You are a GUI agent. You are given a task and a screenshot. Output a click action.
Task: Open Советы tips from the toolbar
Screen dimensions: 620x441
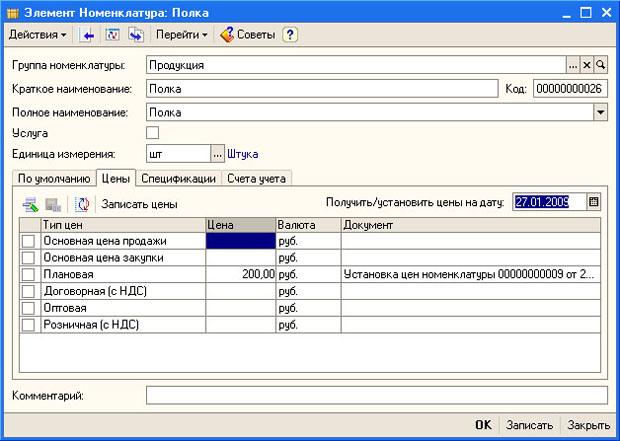click(x=250, y=35)
